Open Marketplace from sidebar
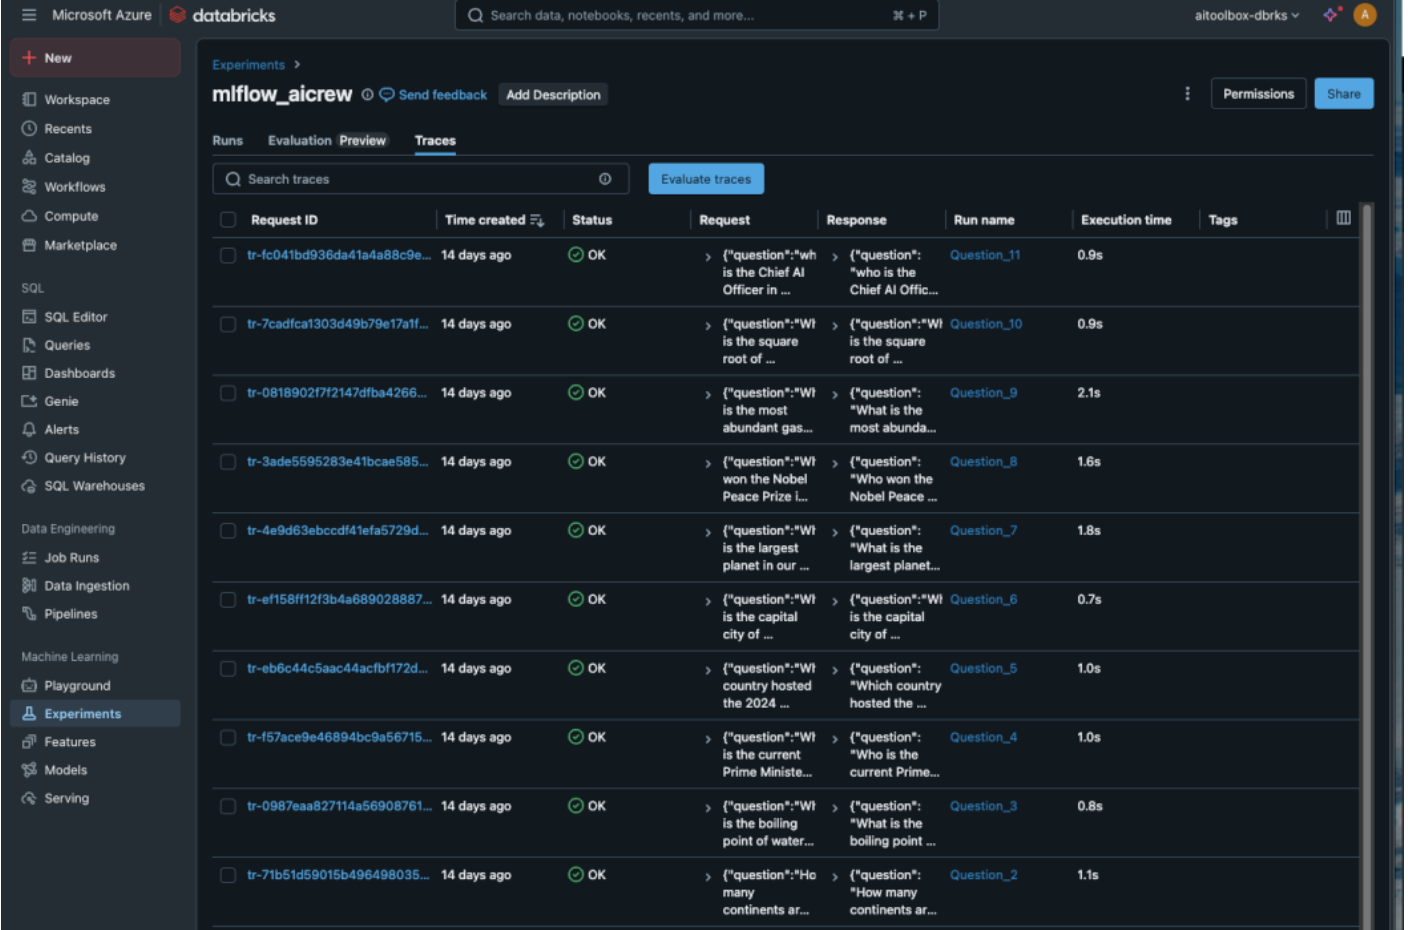This screenshot has width=1408, height=930. pos(80,245)
